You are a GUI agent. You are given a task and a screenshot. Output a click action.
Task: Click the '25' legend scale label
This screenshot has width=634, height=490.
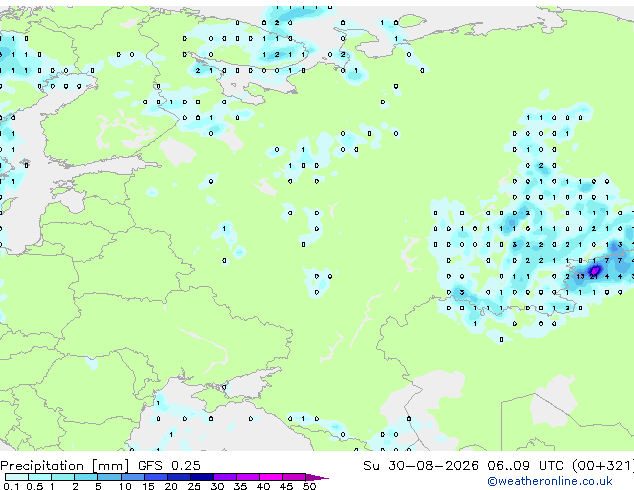tap(194, 486)
